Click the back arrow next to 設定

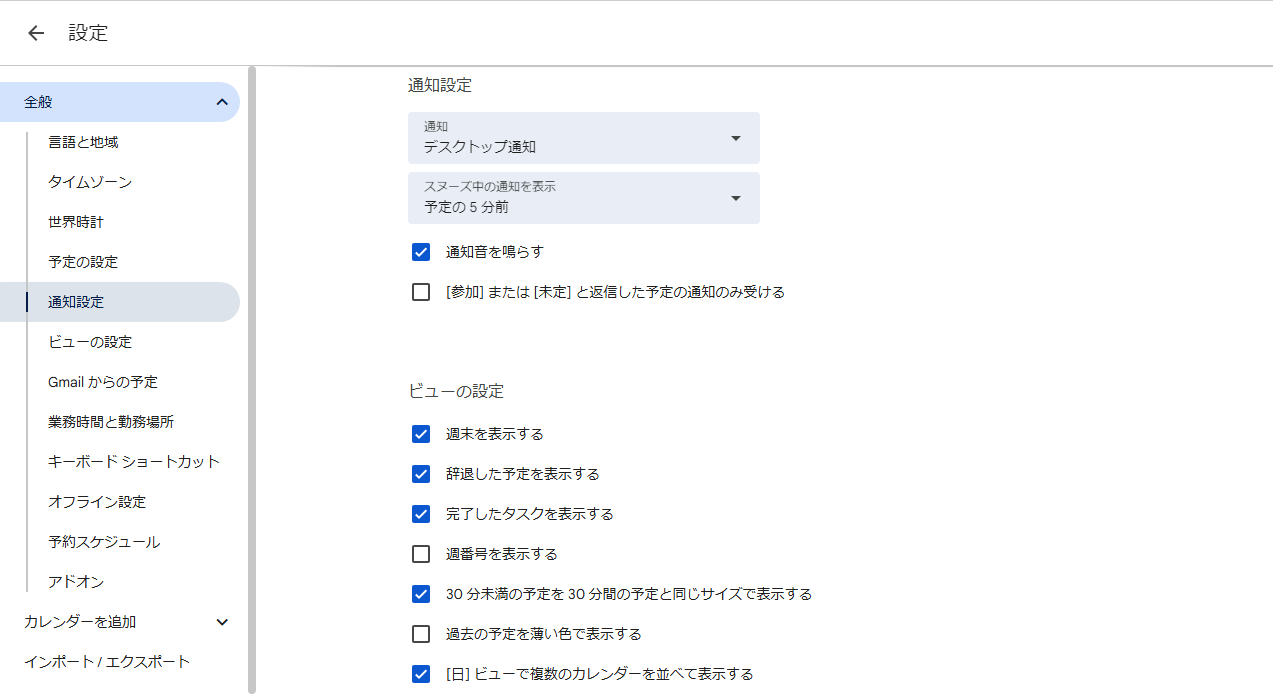36,33
